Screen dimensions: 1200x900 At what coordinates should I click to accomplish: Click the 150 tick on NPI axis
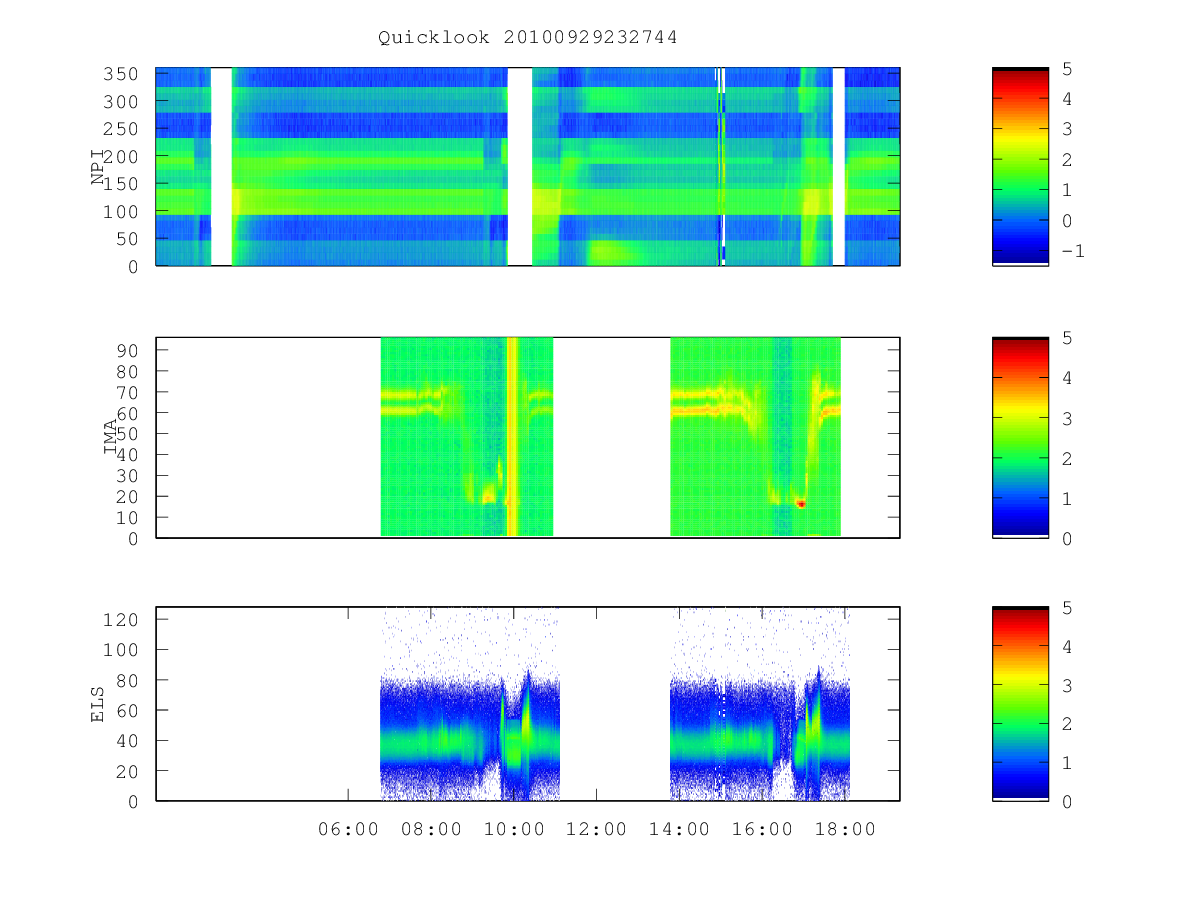click(x=122, y=184)
